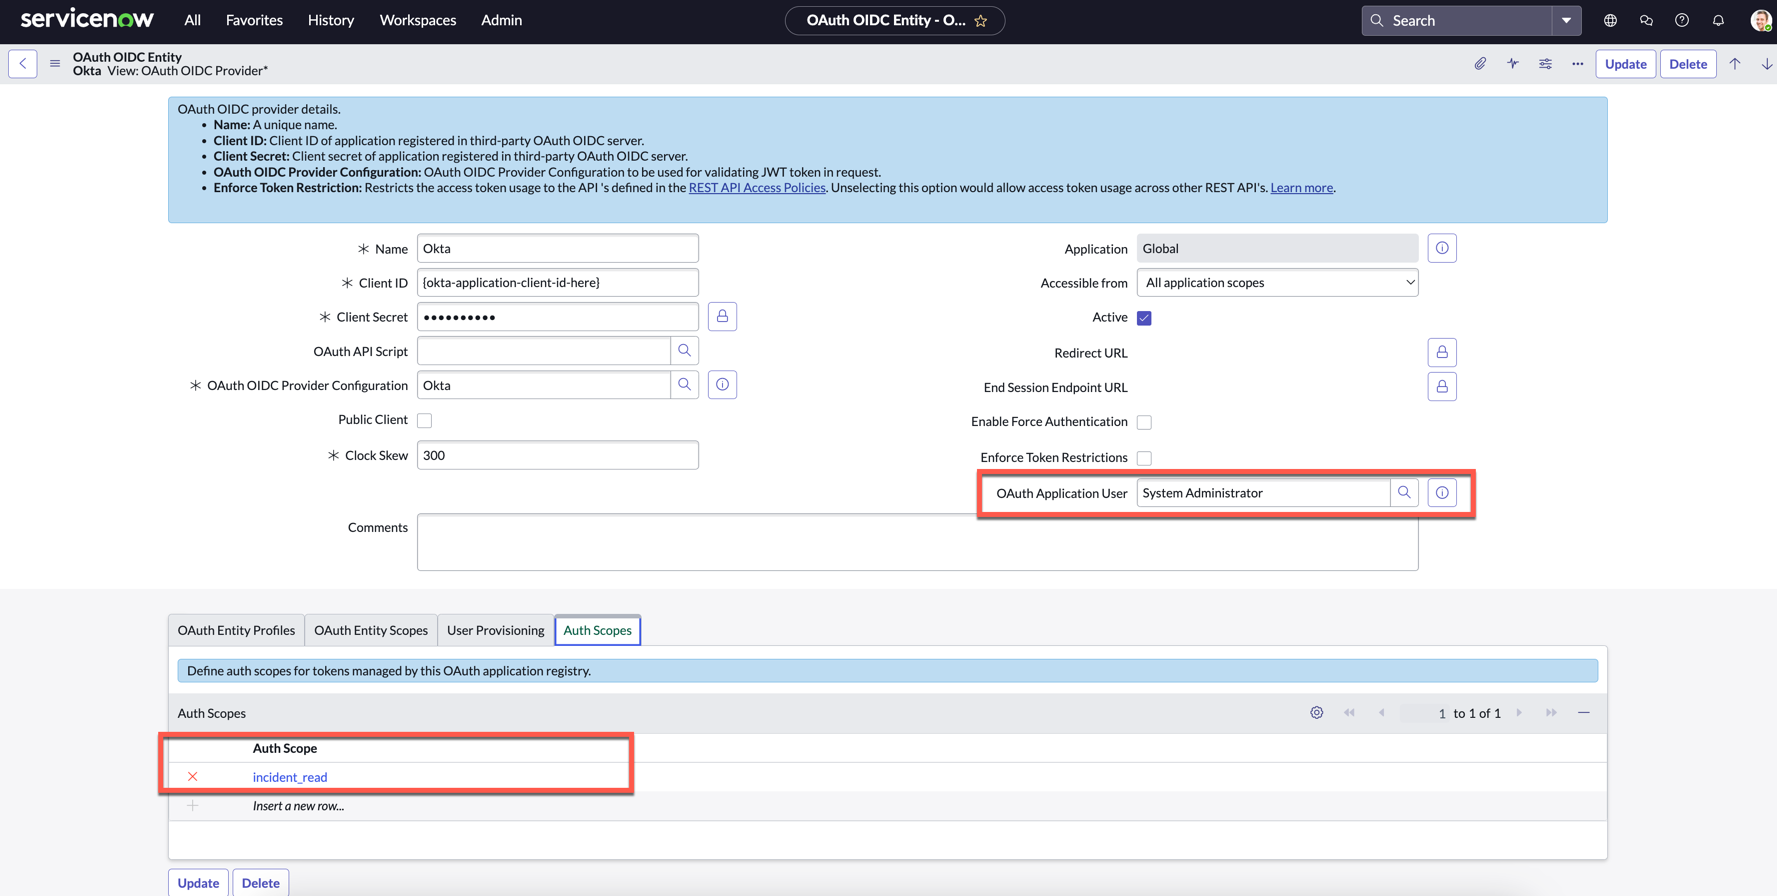Screen dimensions: 1777x896
Task: Click the header Delete button
Action: pyautogui.click(x=1688, y=64)
